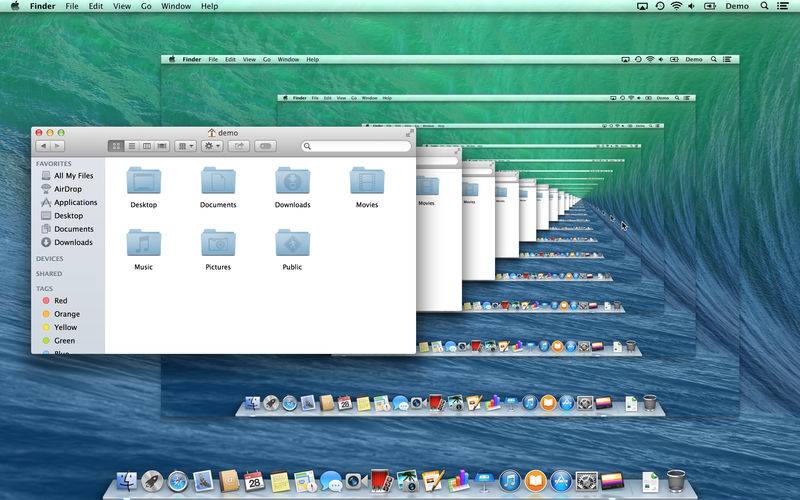800x500 pixels.
Task: Select All My Files in sidebar
Action: [67, 176]
